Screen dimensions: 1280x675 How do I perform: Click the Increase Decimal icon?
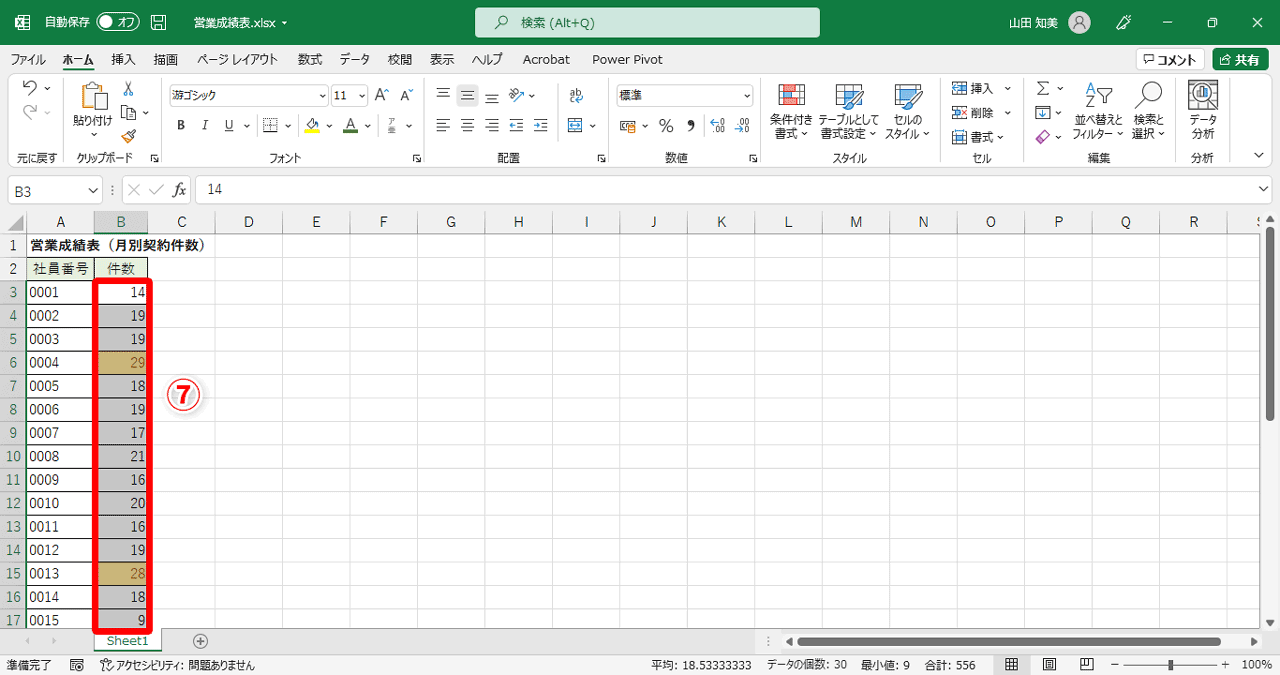pyautogui.click(x=717, y=126)
